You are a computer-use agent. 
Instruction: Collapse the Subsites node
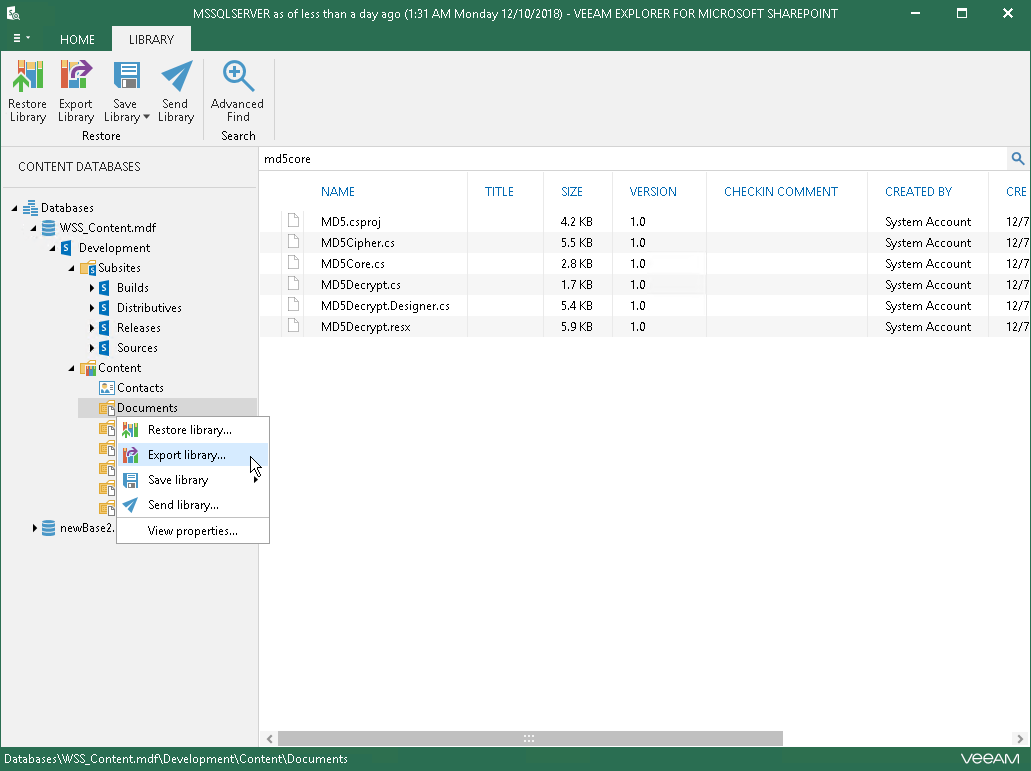pyautogui.click(x=72, y=268)
